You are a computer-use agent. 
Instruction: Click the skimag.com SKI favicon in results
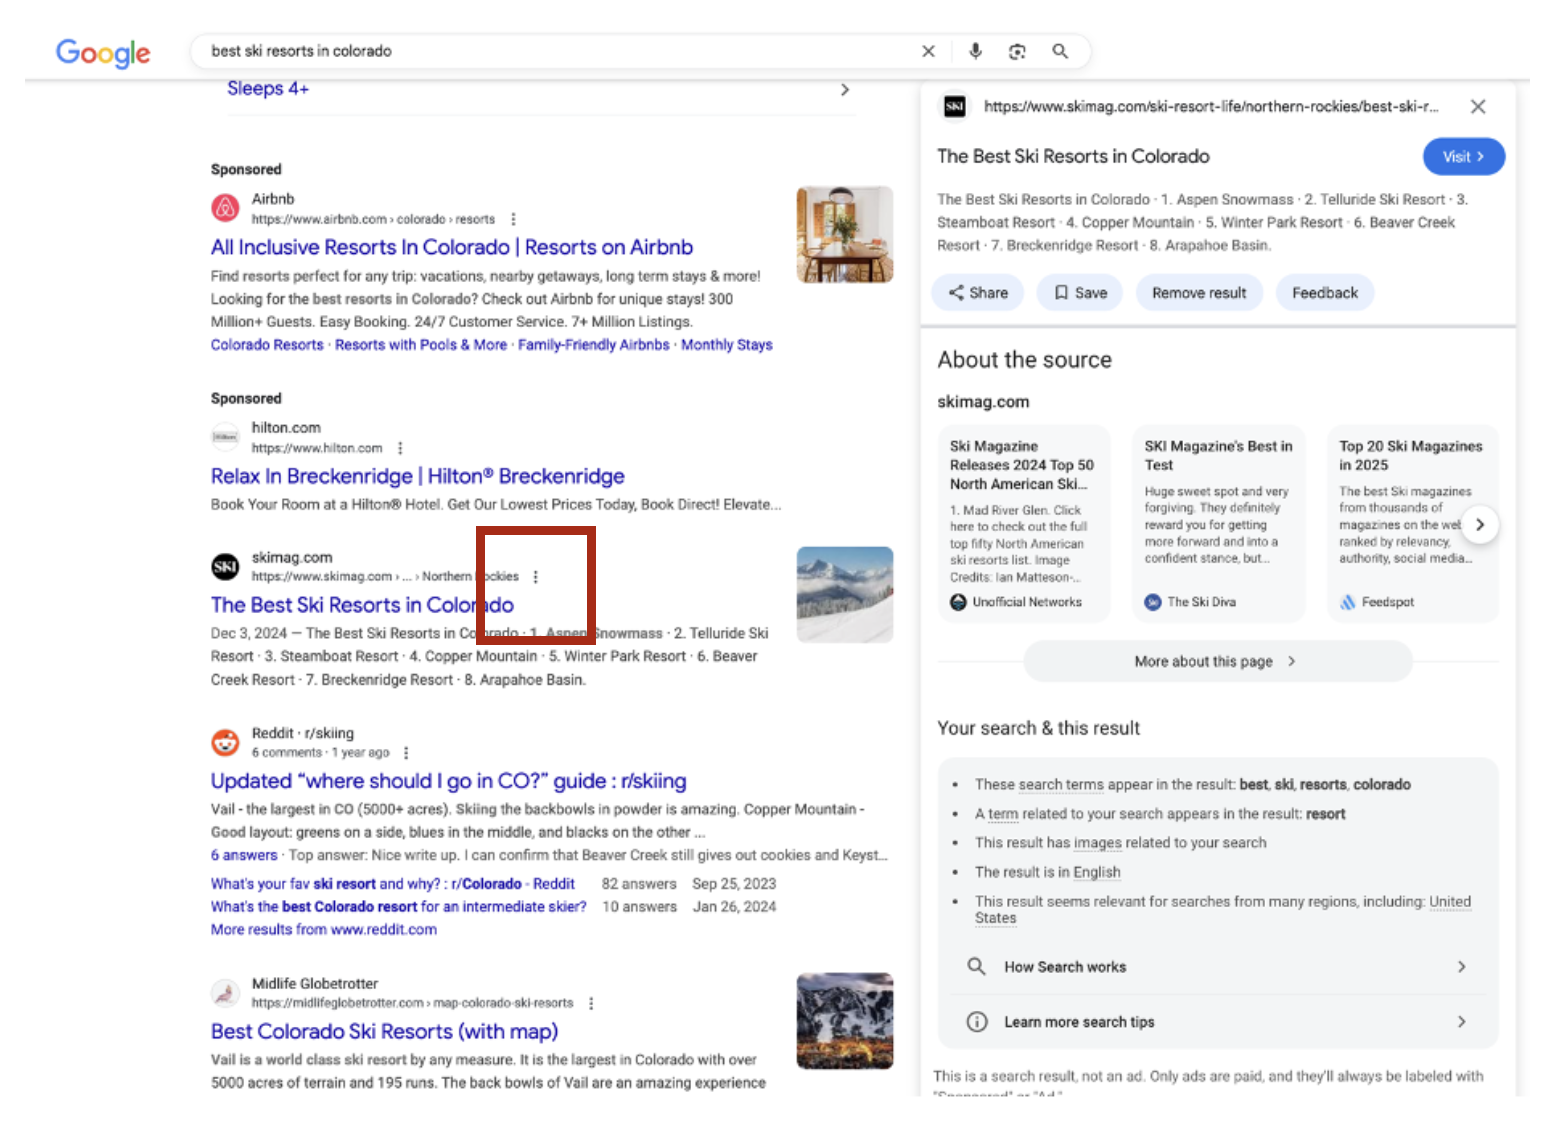(x=225, y=566)
